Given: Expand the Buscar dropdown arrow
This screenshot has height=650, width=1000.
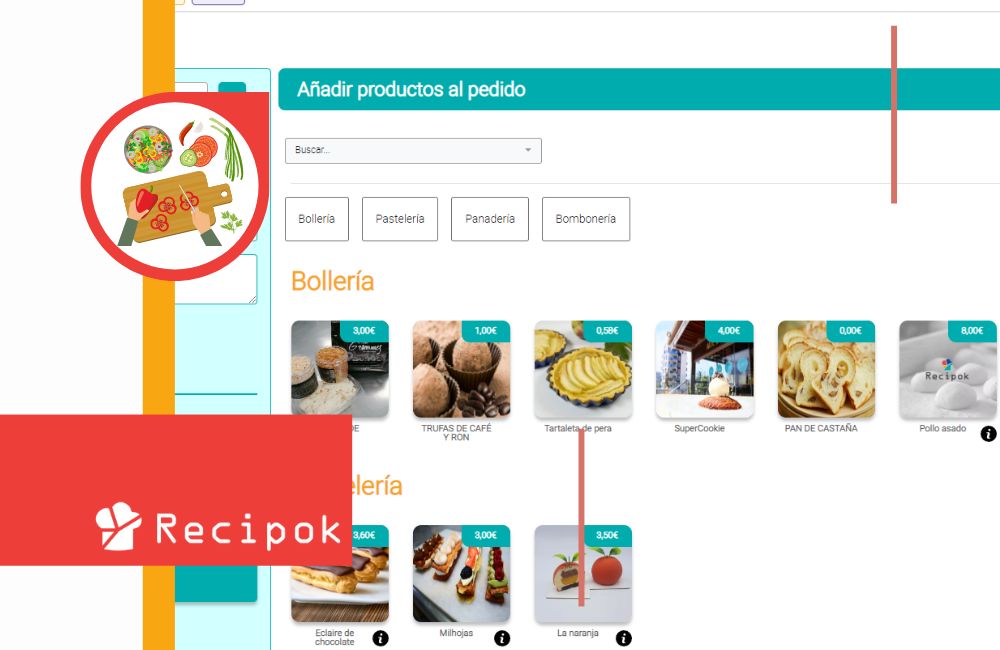Looking at the screenshot, I should 528,150.
